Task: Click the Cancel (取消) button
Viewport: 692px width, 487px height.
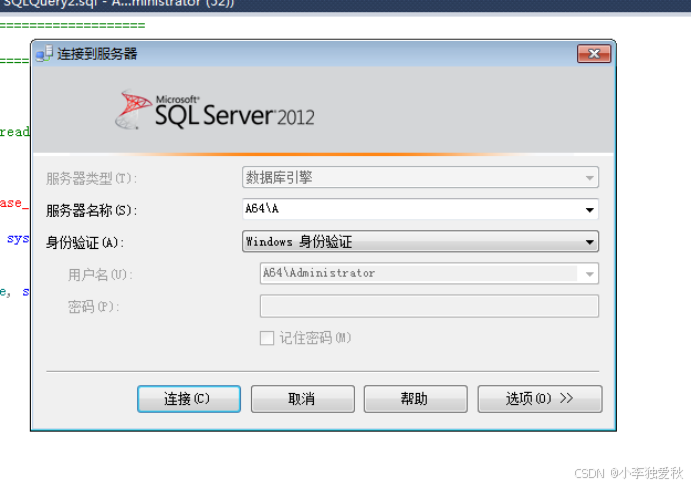Action: click(x=302, y=399)
